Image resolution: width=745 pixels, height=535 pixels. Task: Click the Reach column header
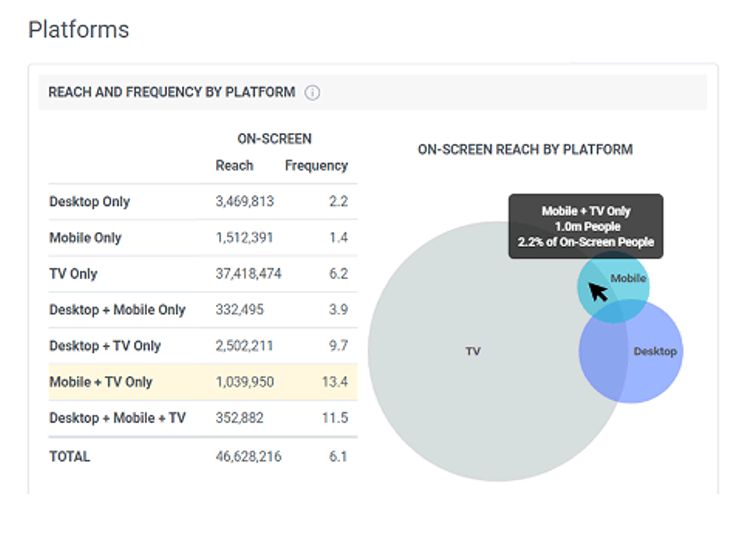coord(235,166)
